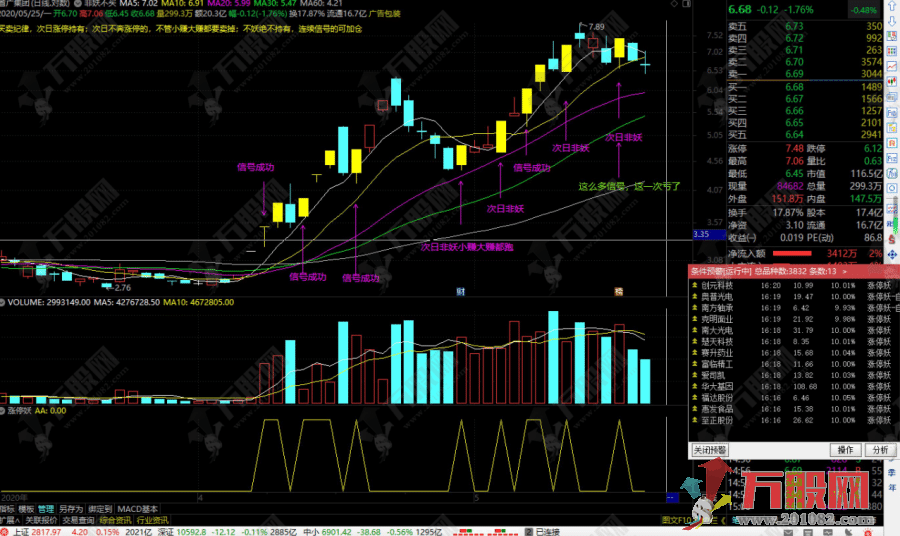Screen dimensions: 900x536
Task: Click the red 净流入额 bar
Action: point(792,253)
